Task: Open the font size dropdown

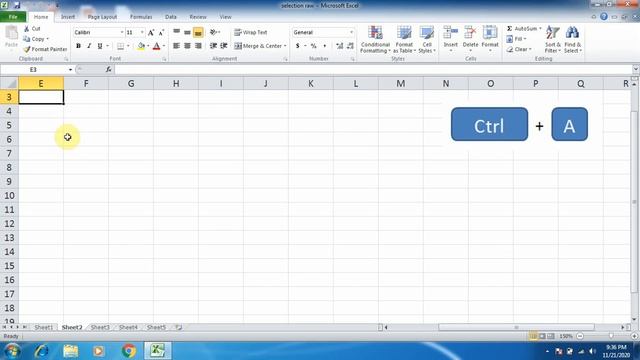Action: (142, 32)
